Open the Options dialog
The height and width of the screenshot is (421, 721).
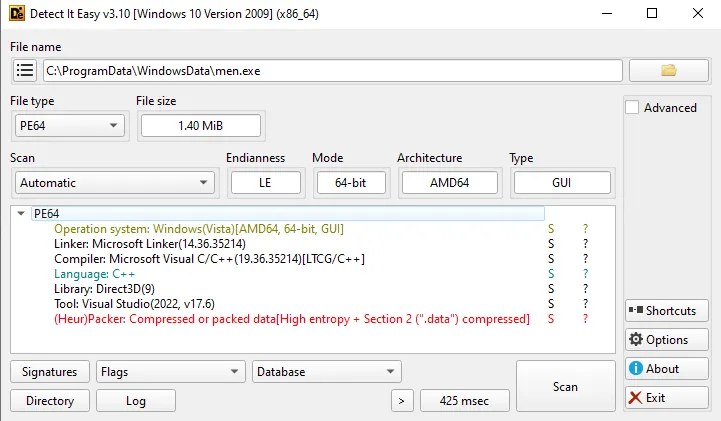[x=666, y=339]
